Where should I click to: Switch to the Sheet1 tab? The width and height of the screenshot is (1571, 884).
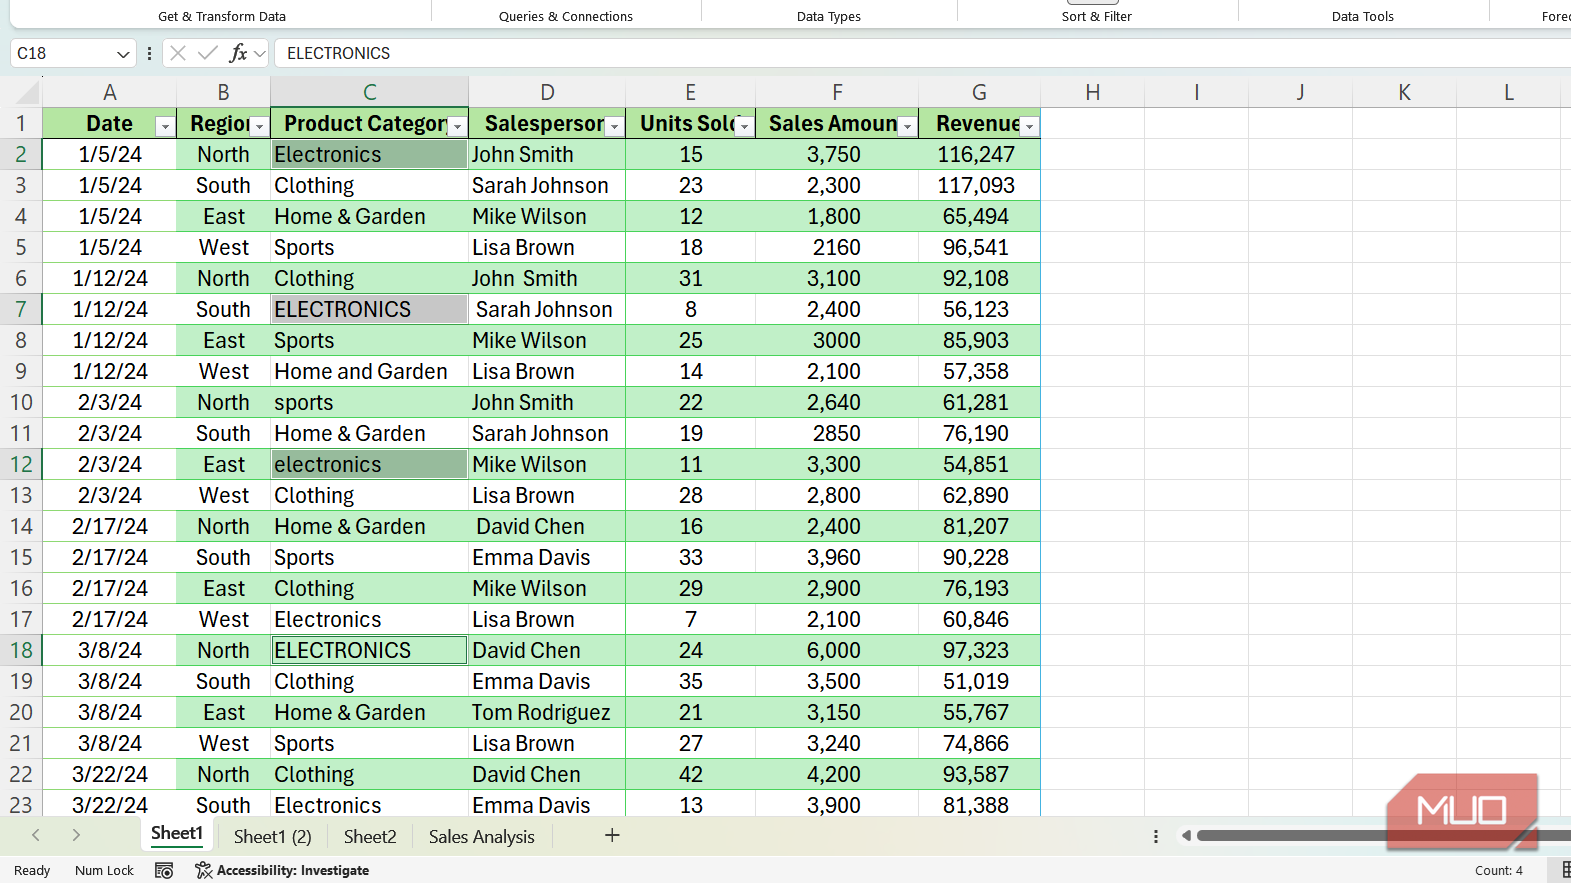tap(177, 834)
